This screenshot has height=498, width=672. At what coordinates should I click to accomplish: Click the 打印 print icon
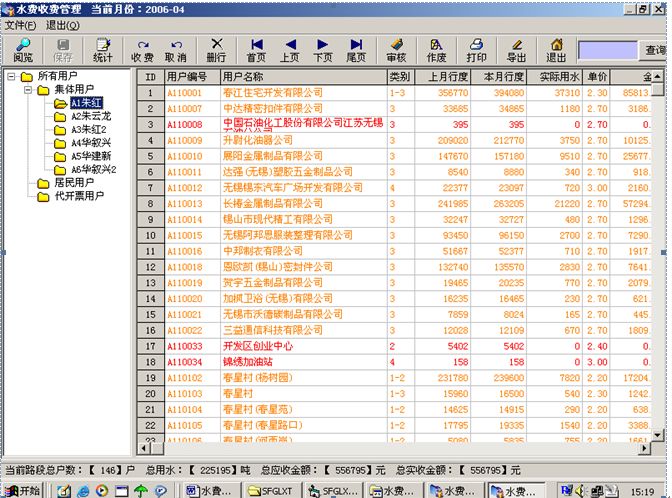coord(476,50)
